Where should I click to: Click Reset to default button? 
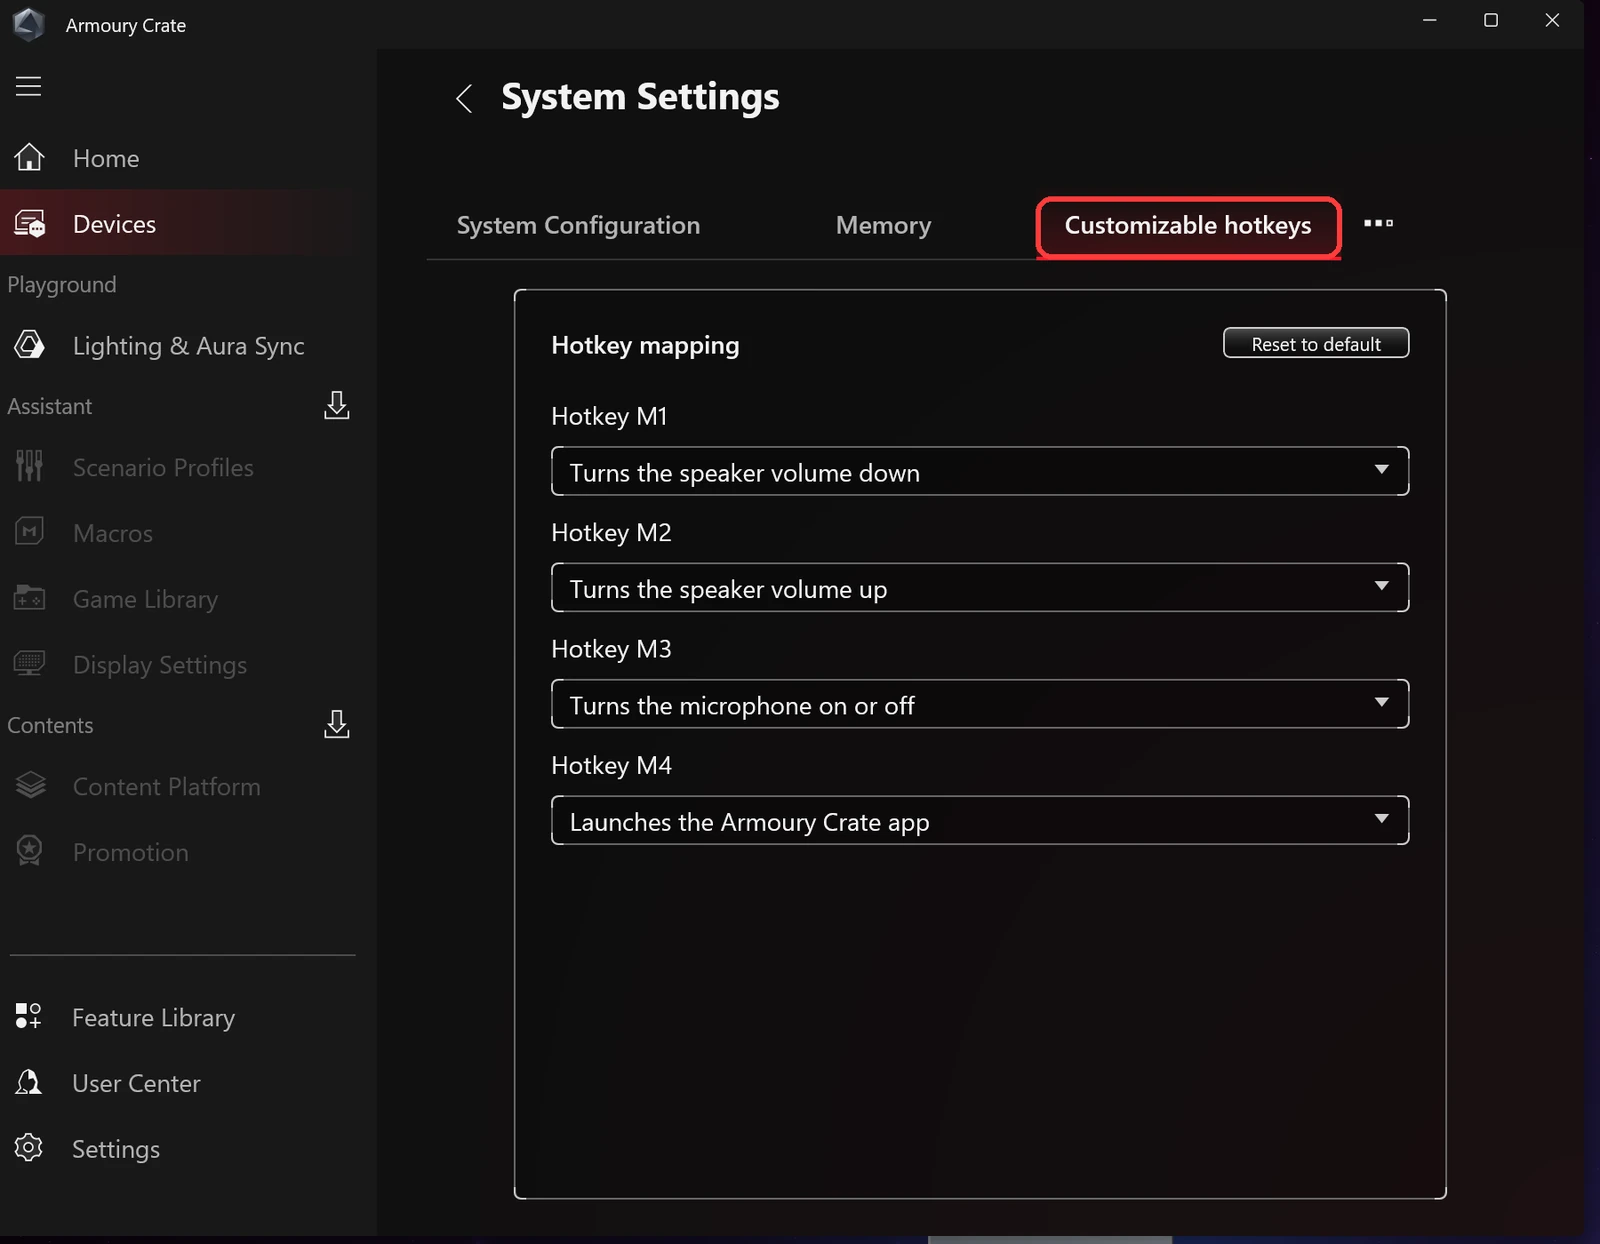tap(1316, 343)
